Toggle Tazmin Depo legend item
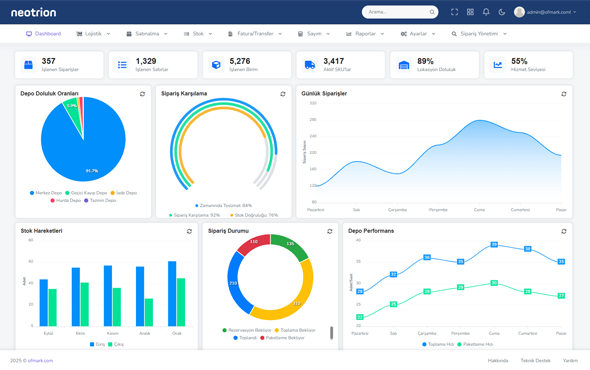The image size is (590, 370). 100,200
